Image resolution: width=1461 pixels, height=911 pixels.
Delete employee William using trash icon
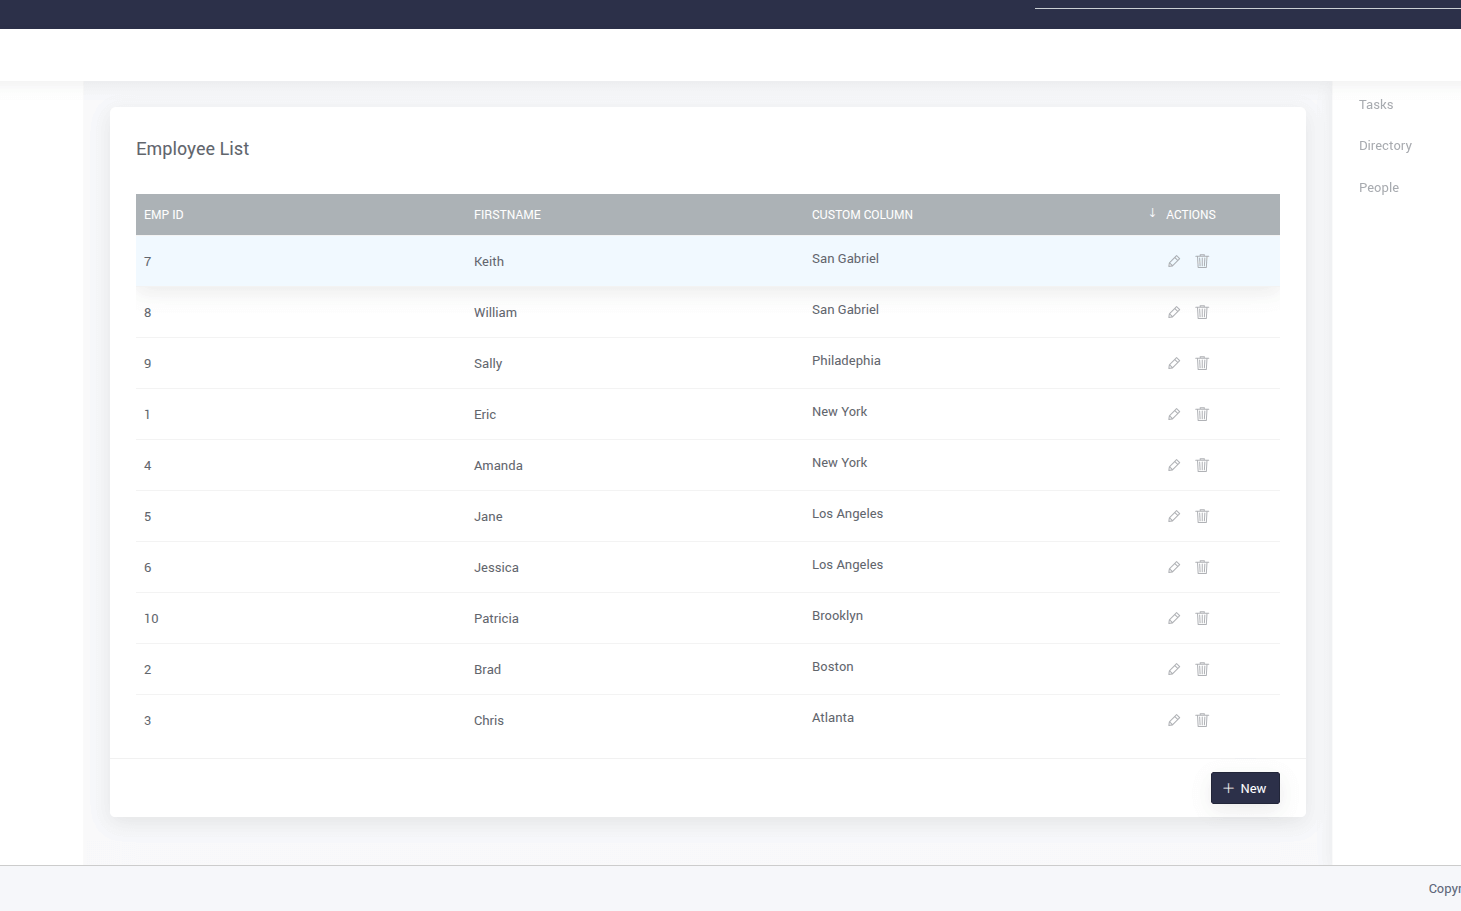point(1202,312)
